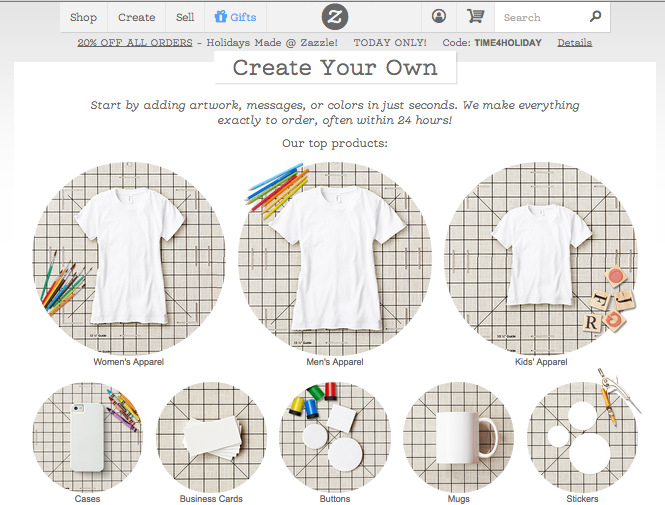665x505 pixels.
Task: Click the gift box icon
Action: tap(220, 17)
